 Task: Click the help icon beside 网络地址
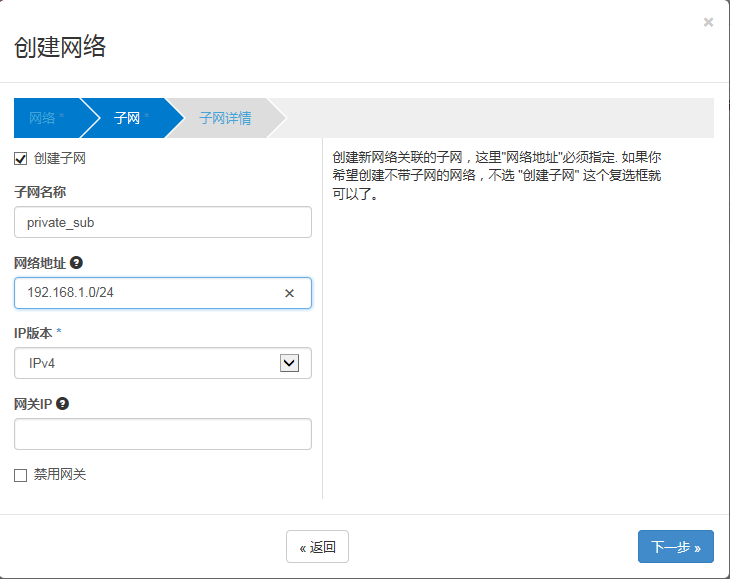76,263
